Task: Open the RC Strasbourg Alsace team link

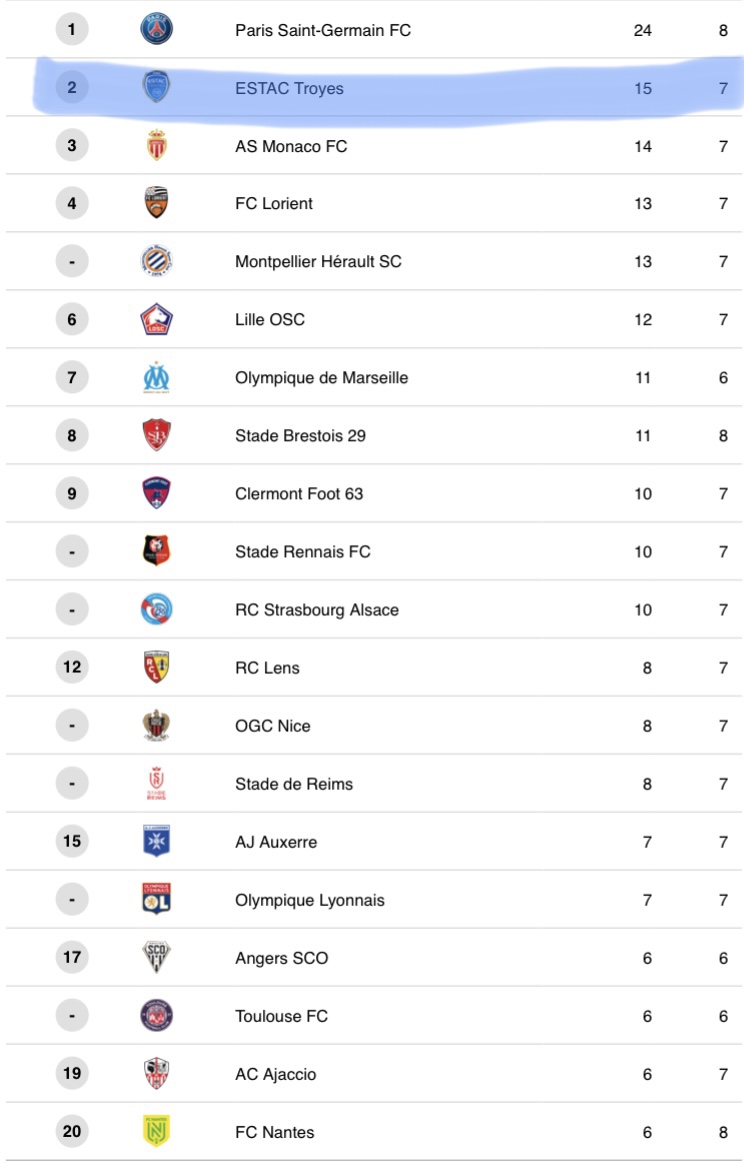Action: 317,610
